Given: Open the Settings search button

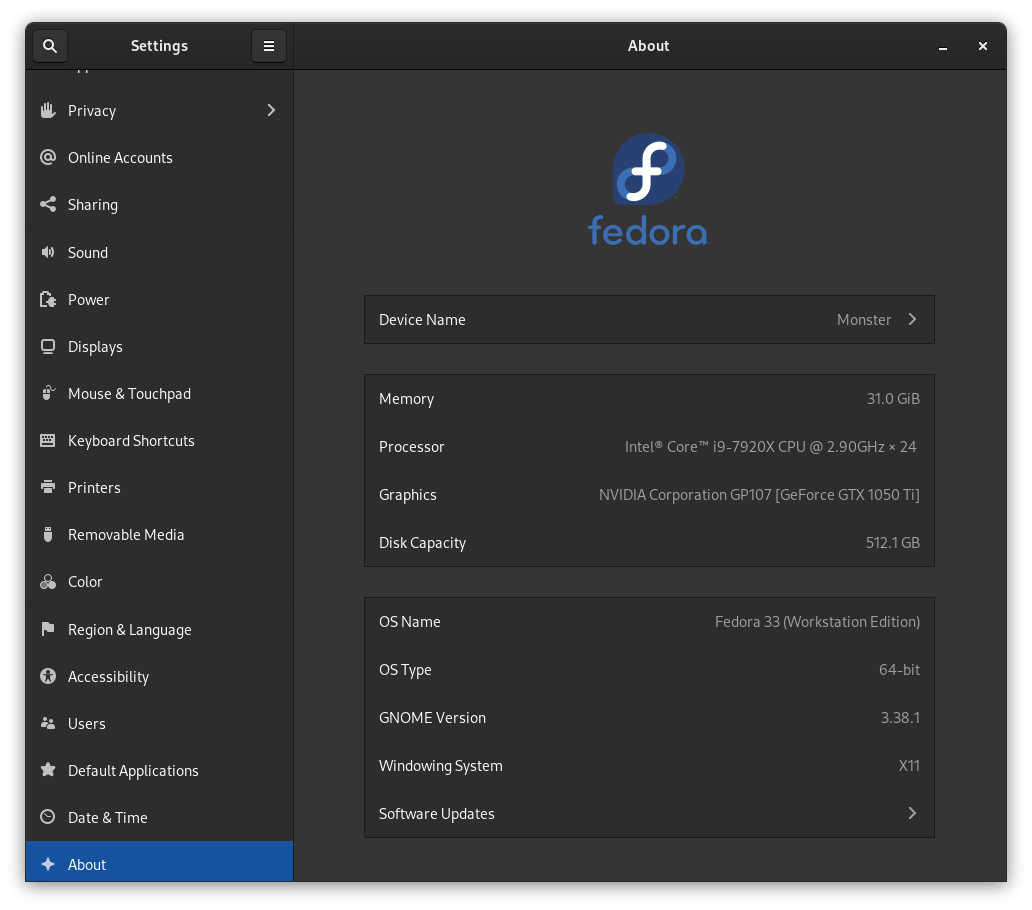Looking at the screenshot, I should click(50, 46).
